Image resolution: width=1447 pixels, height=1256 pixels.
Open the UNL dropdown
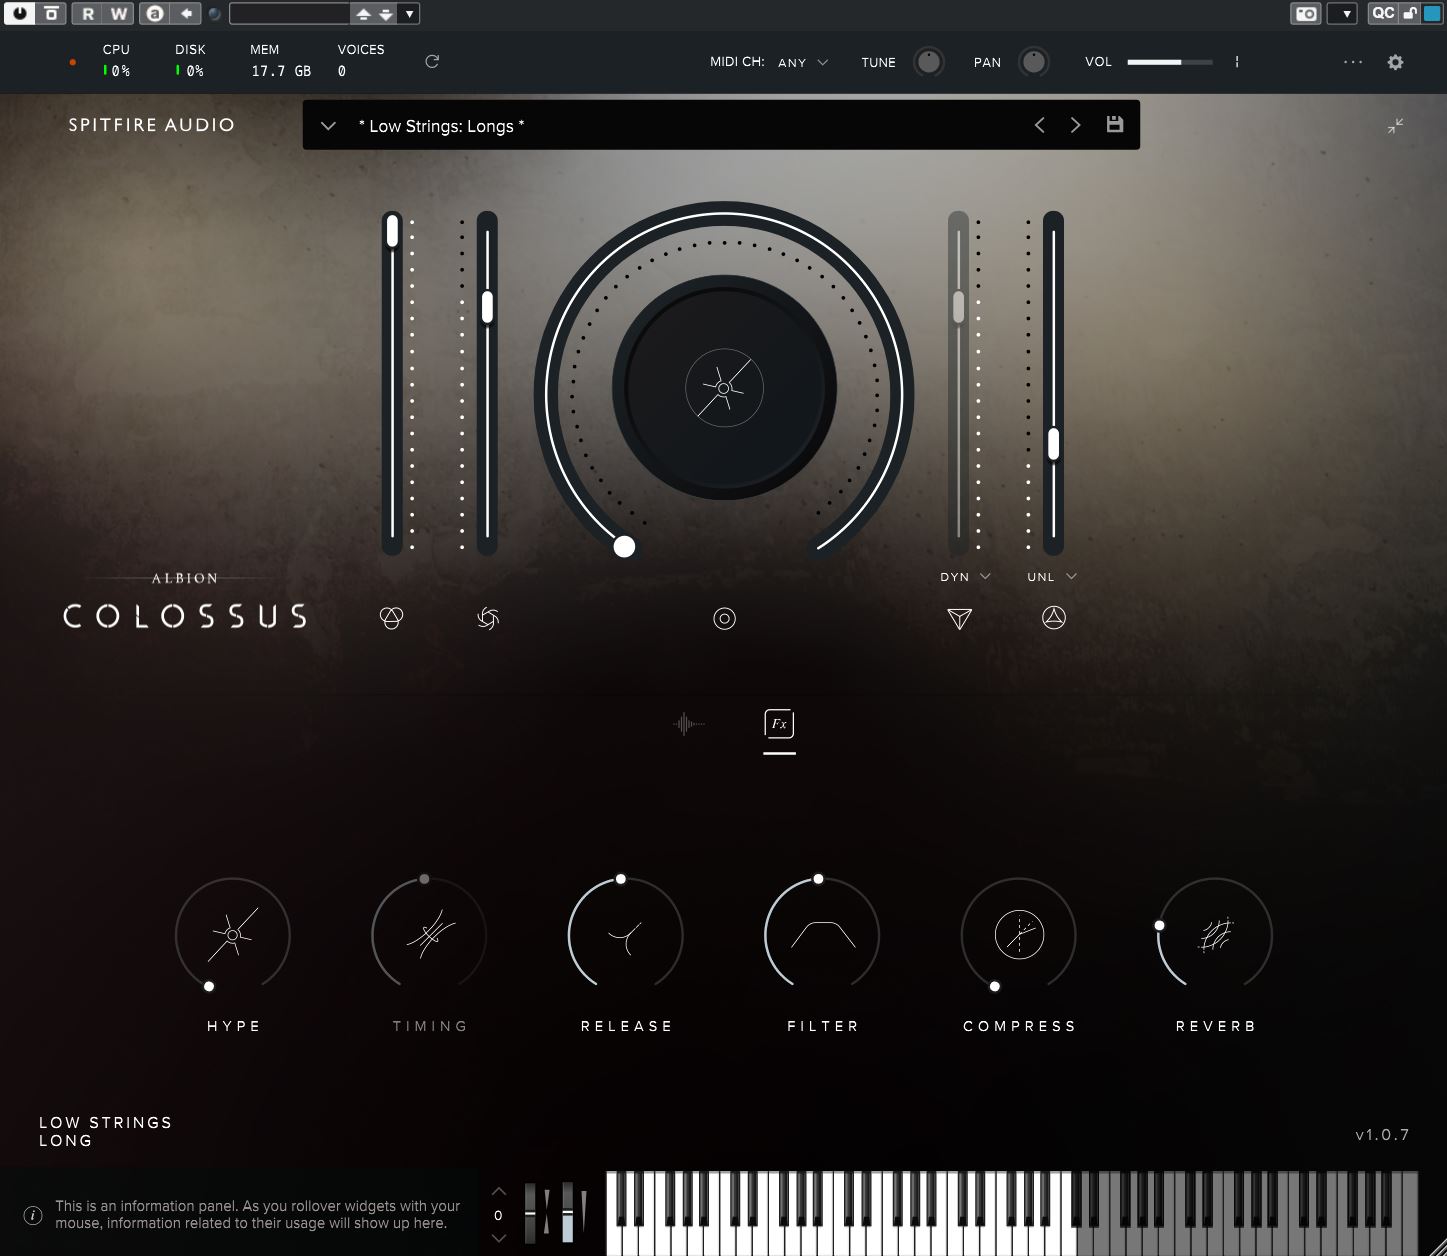[x=1052, y=577]
